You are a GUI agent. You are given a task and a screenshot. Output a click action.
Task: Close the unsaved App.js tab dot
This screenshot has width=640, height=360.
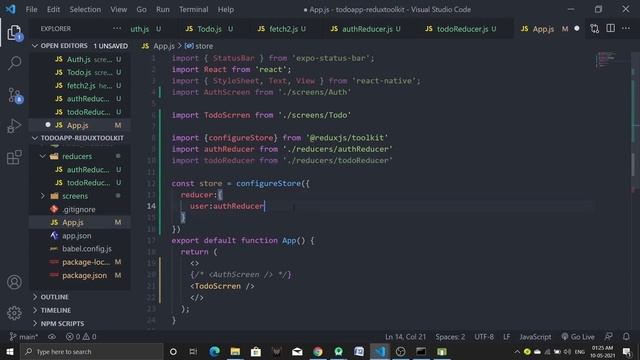(577, 29)
